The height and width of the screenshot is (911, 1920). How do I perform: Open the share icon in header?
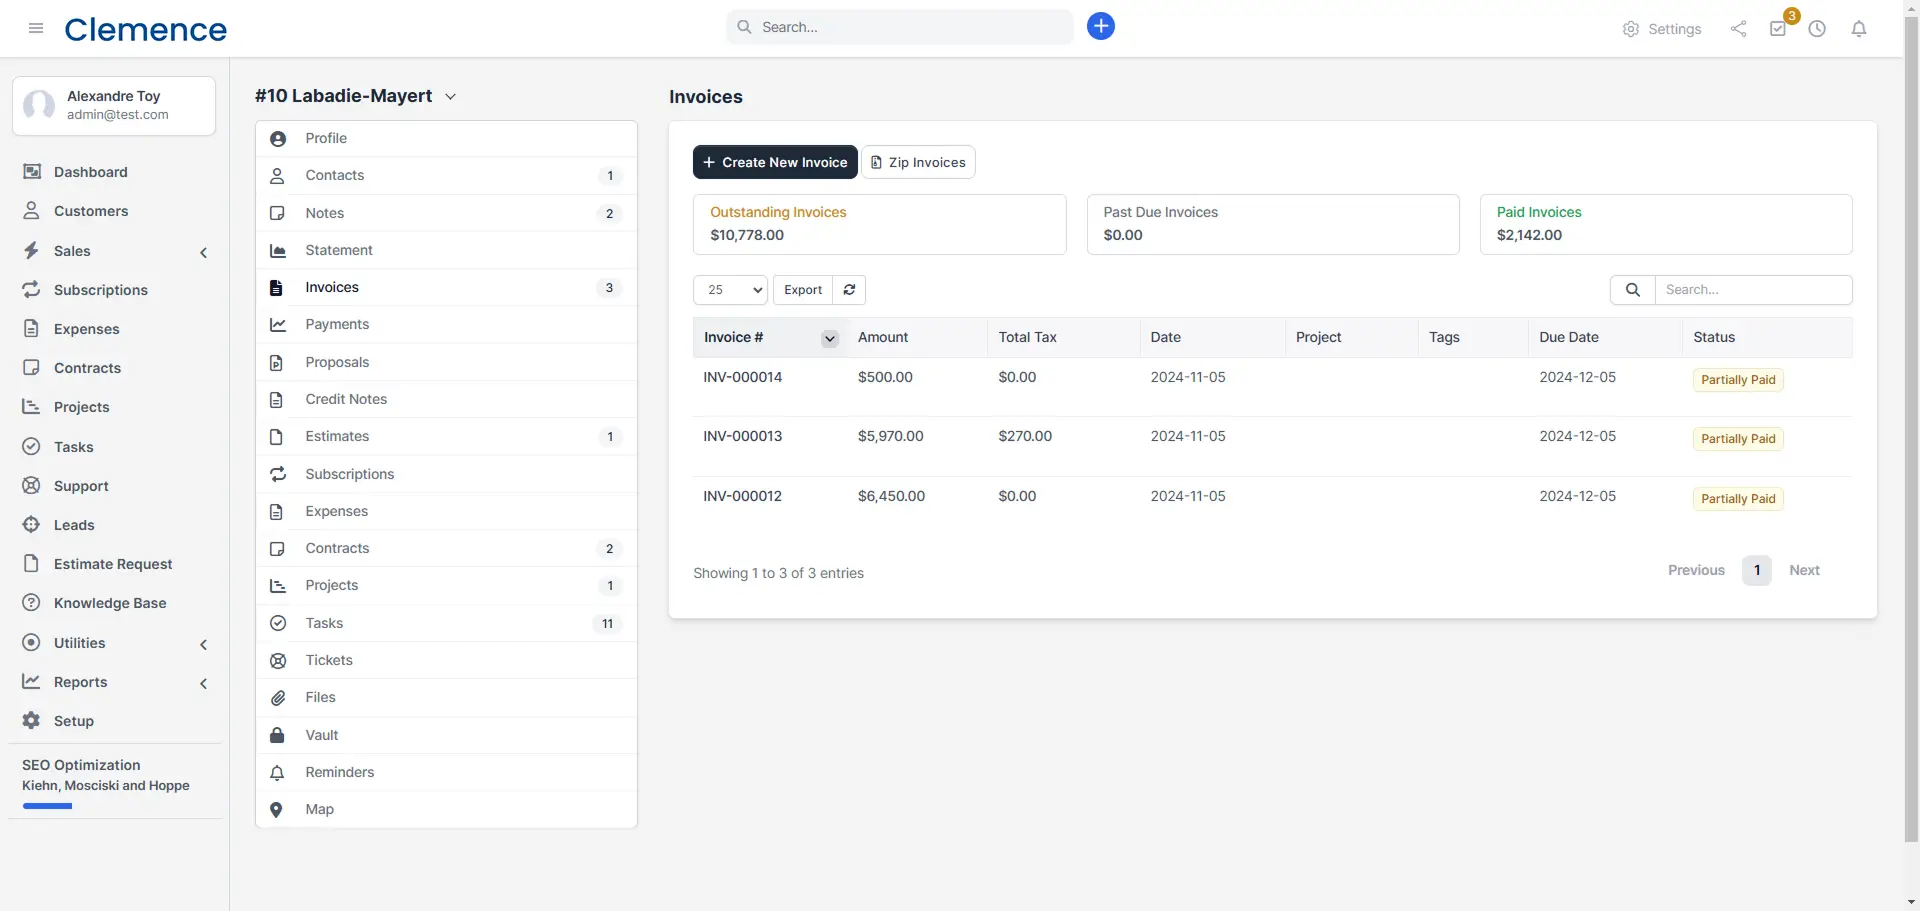[1738, 29]
